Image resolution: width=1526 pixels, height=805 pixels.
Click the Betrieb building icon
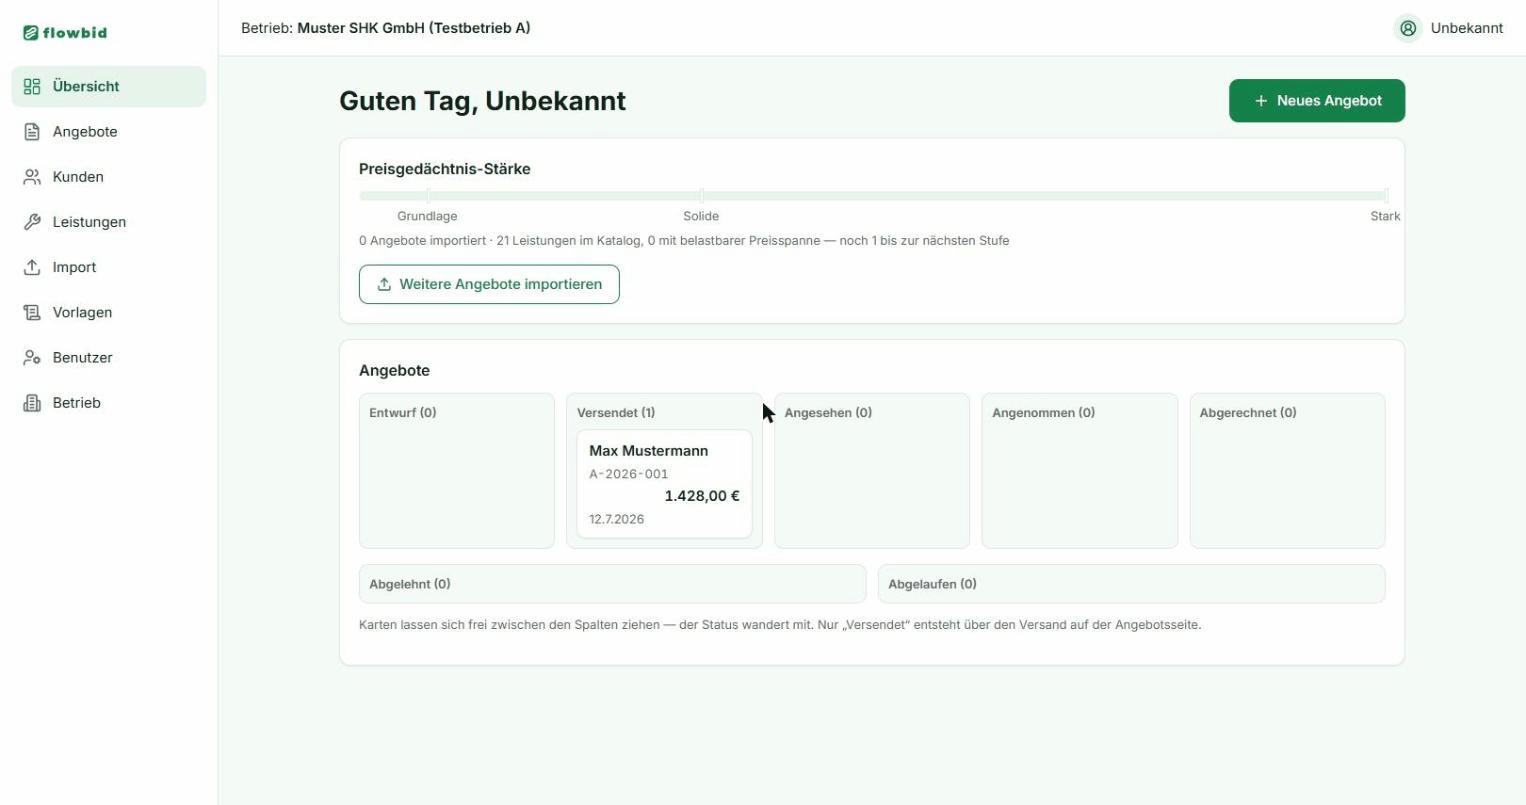[32, 403]
